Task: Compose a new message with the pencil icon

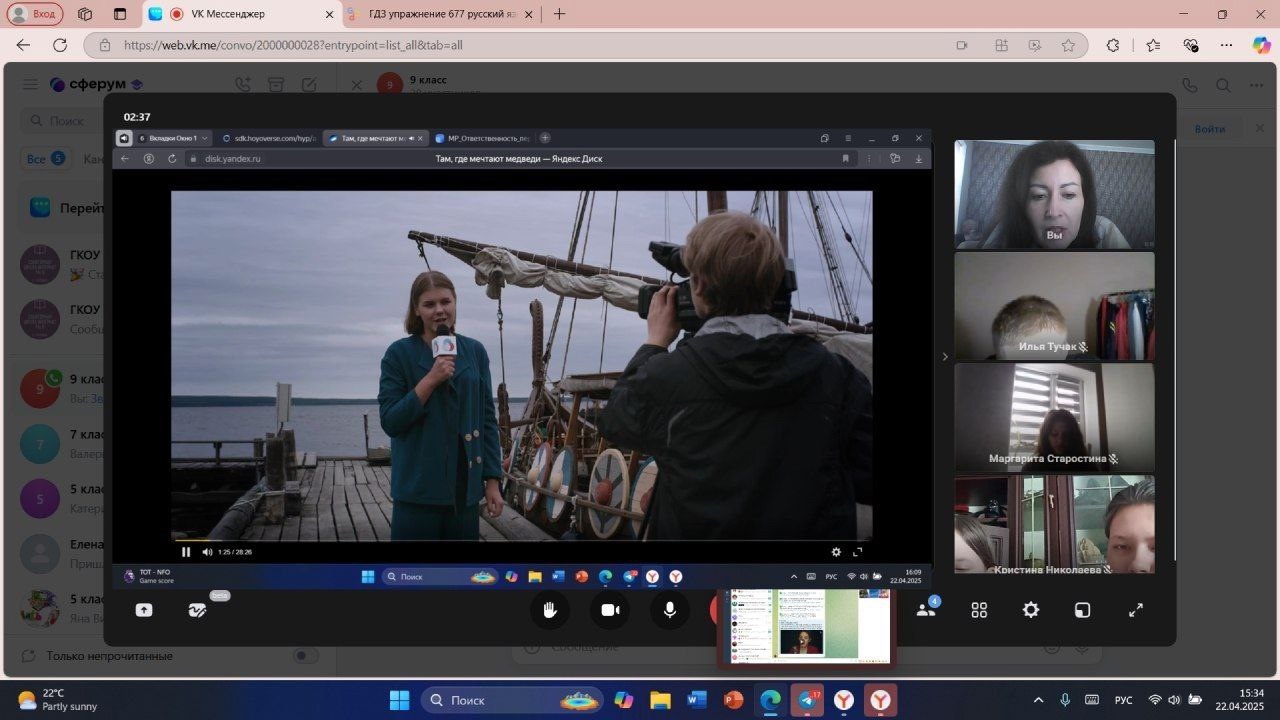Action: tap(309, 85)
